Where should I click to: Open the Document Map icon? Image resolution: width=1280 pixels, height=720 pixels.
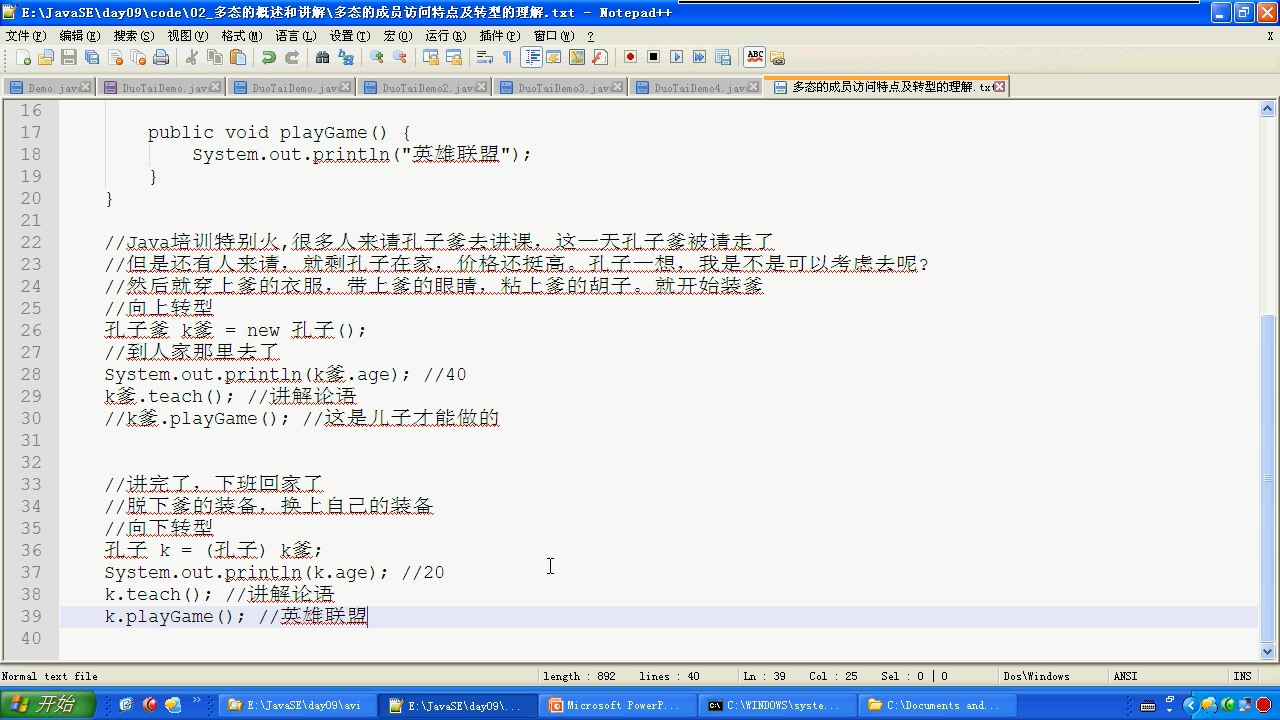coord(577,57)
